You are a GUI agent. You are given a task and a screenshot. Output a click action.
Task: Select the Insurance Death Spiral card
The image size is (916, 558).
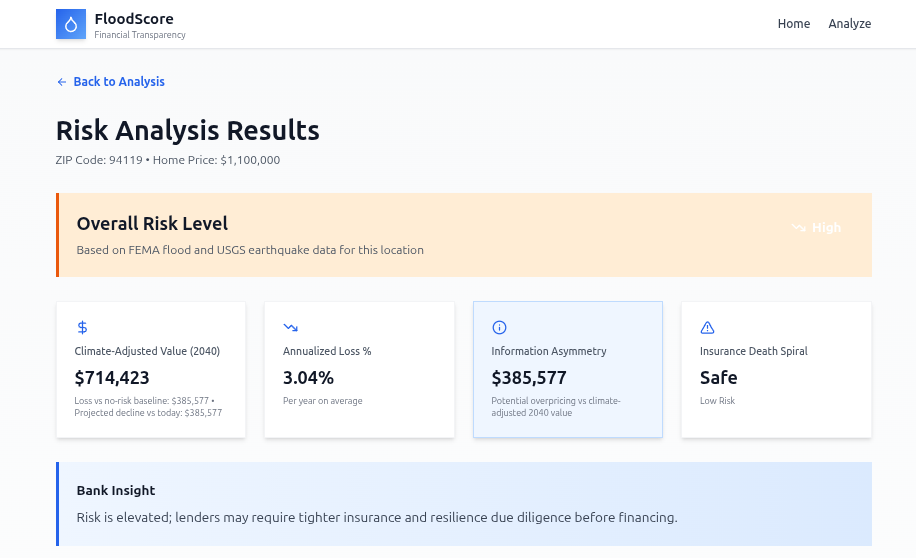[776, 369]
